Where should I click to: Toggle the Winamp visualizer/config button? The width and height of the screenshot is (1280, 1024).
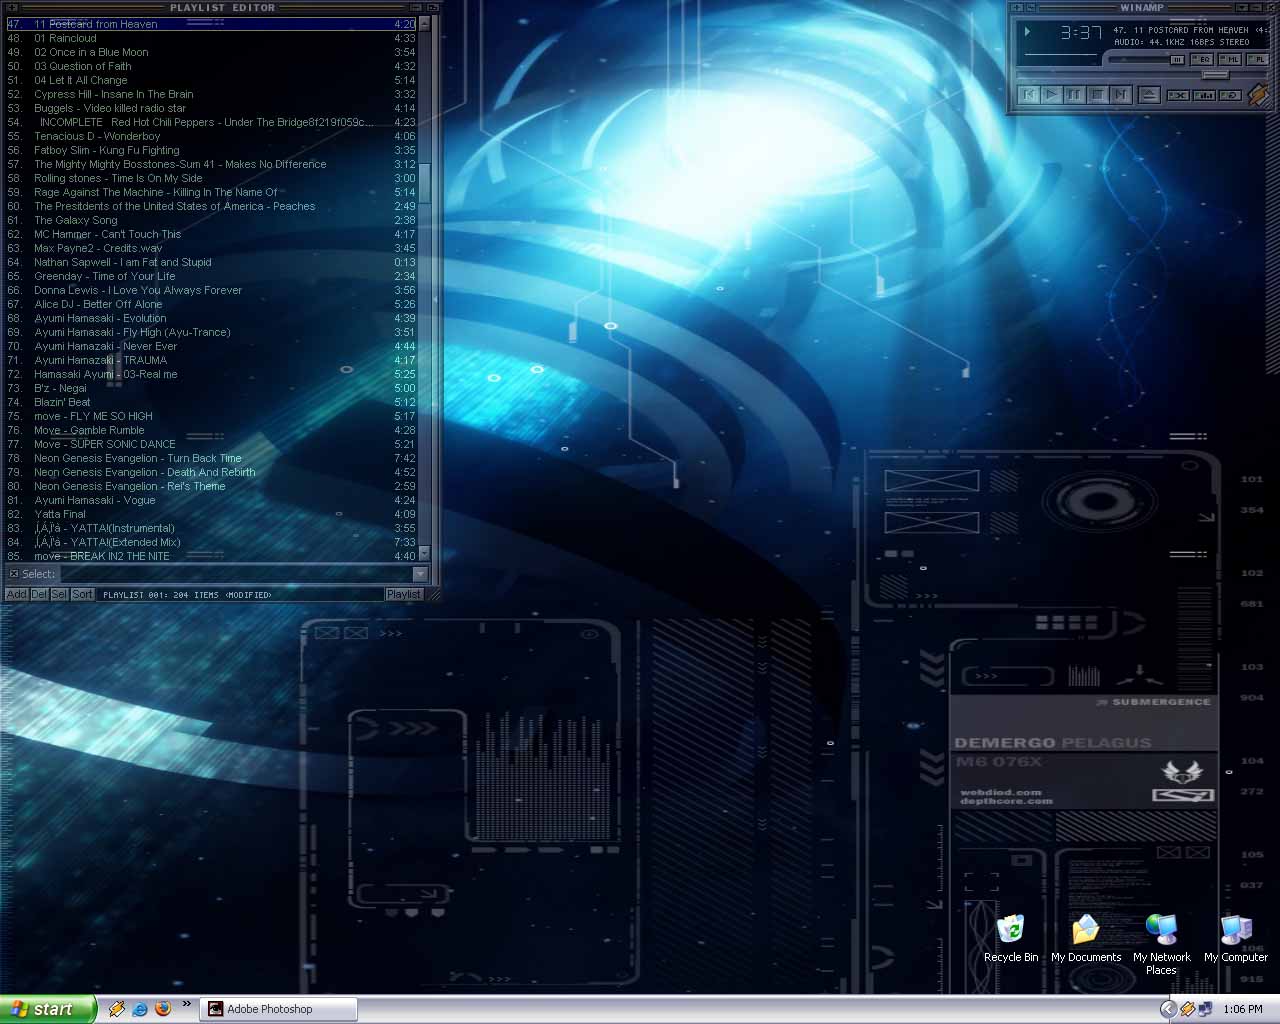coord(1204,95)
